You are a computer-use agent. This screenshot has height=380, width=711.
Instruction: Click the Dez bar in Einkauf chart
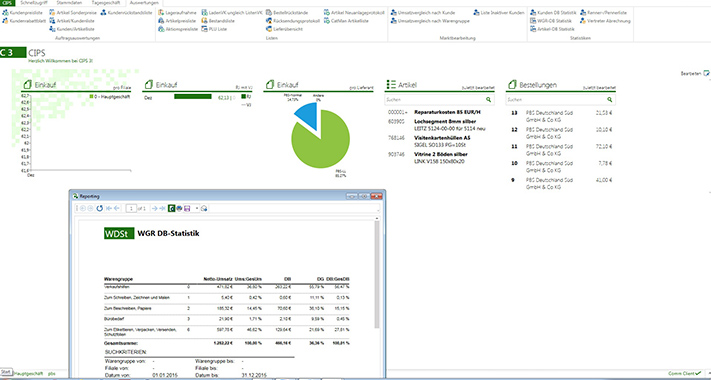tap(193, 97)
